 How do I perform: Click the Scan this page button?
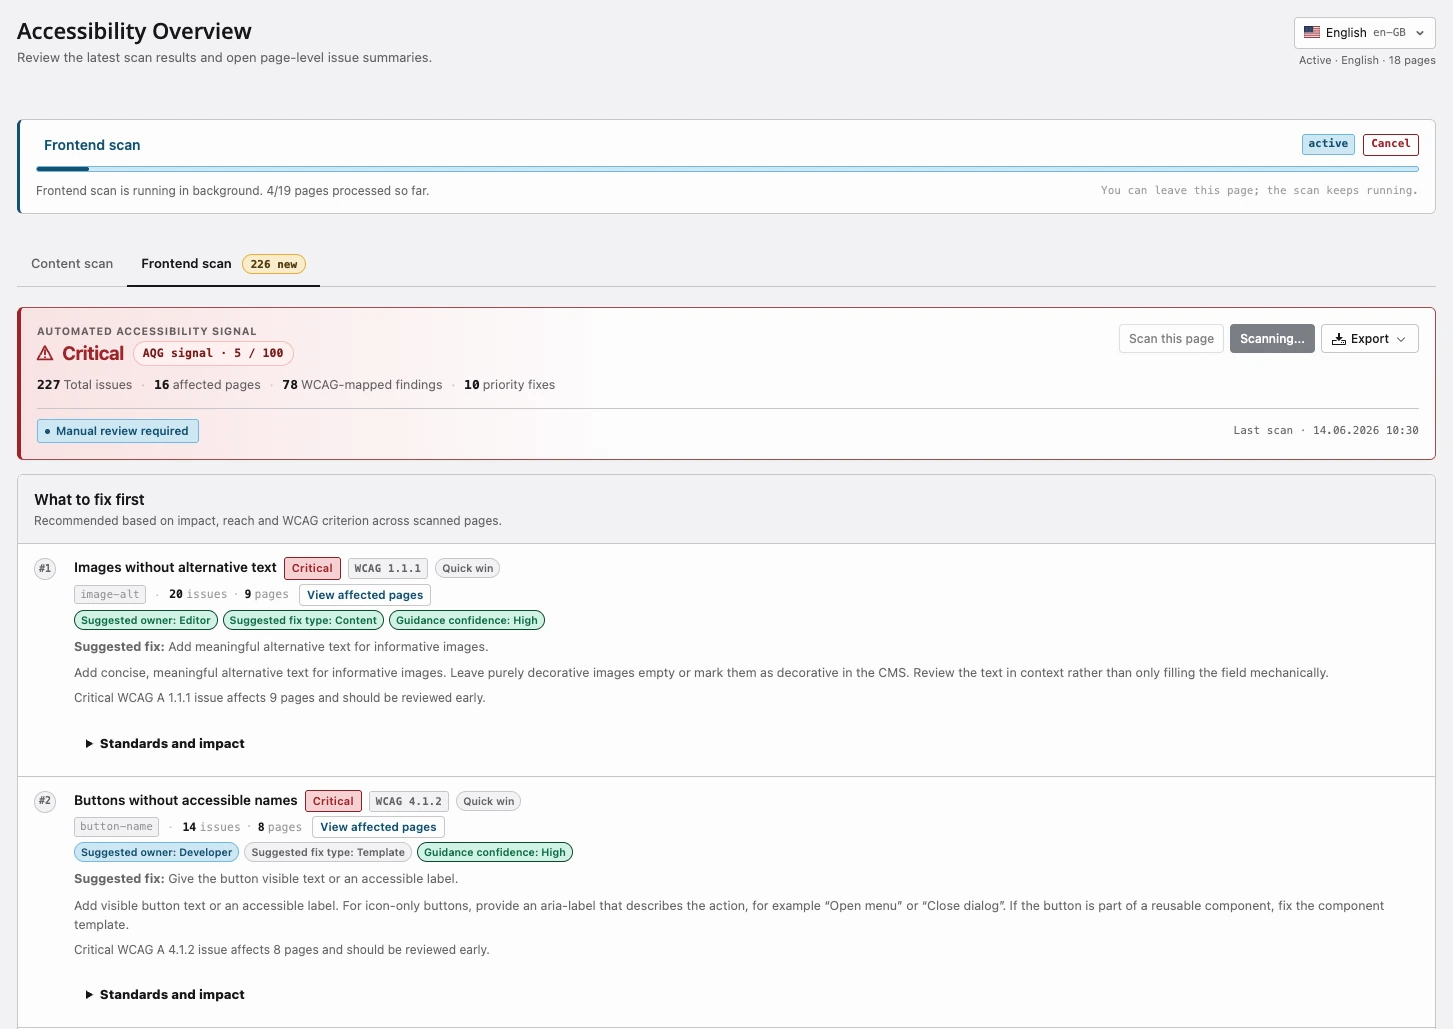[x=1171, y=339]
